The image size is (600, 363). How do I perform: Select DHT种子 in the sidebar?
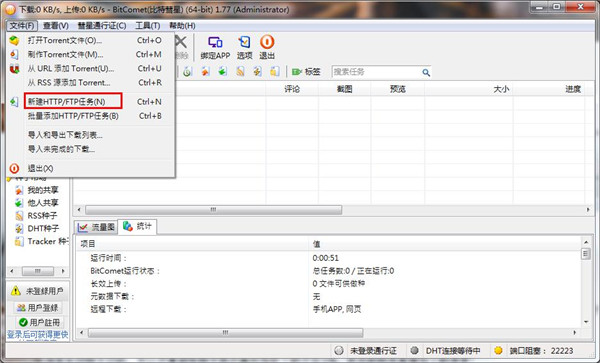point(37,228)
